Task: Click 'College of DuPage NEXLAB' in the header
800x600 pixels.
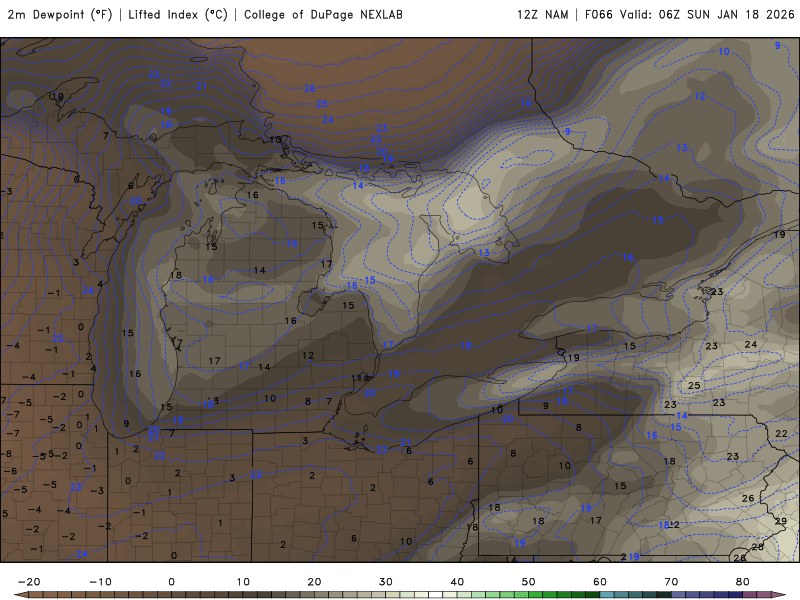Action: 323,15
